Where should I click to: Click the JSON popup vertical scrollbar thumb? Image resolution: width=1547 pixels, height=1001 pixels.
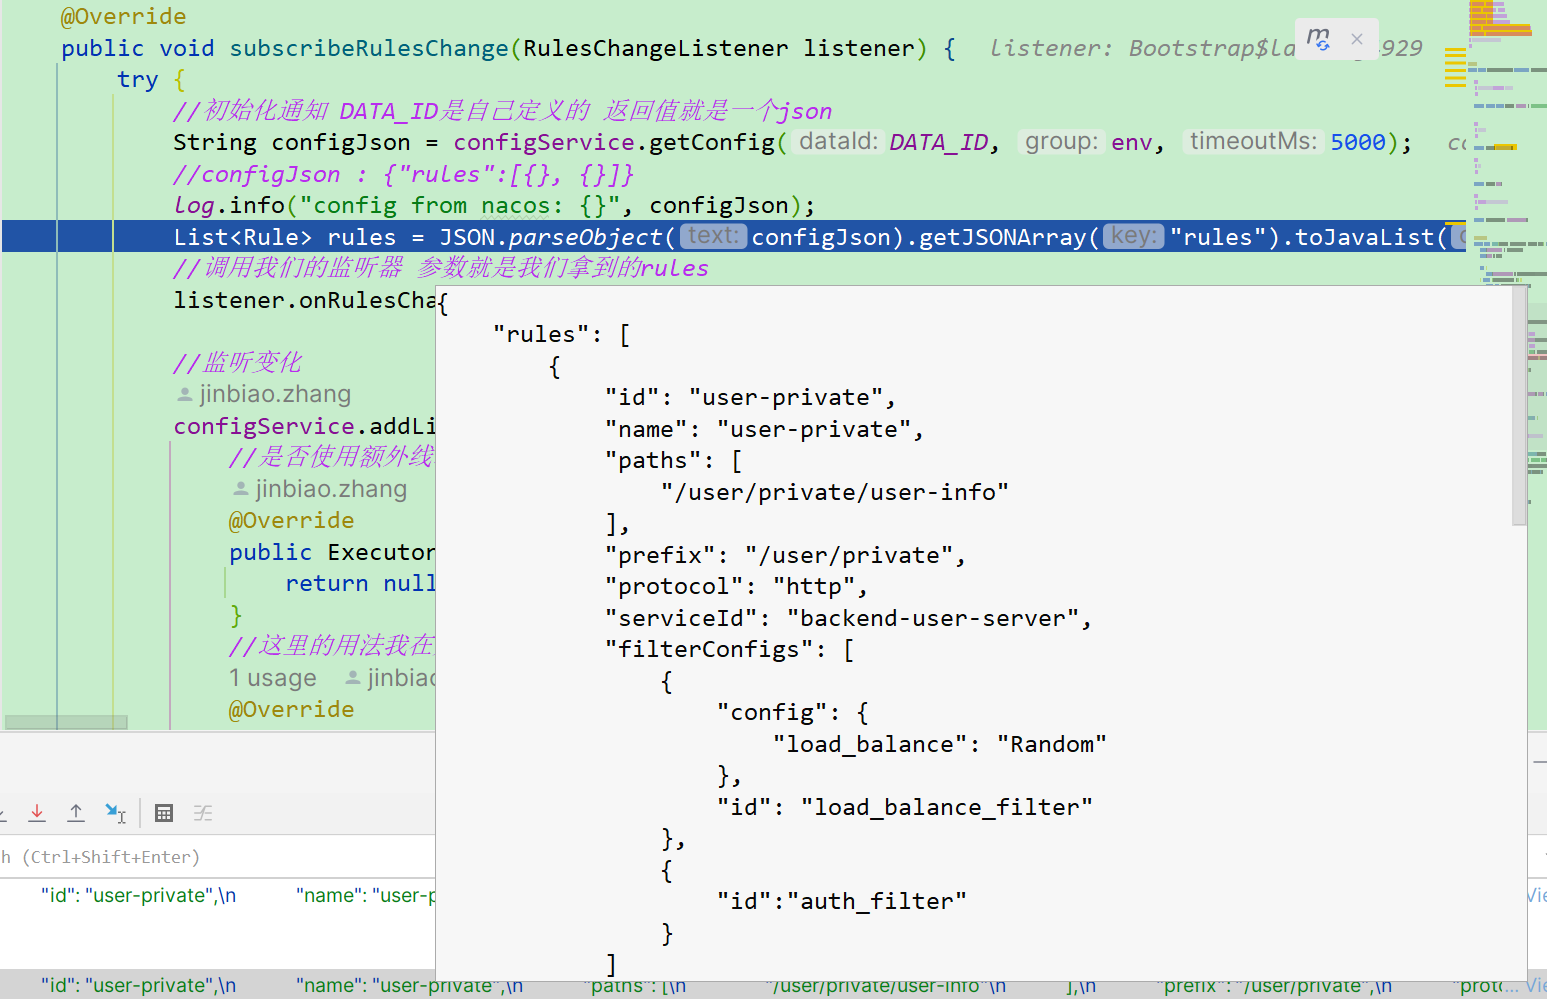[1519, 405]
